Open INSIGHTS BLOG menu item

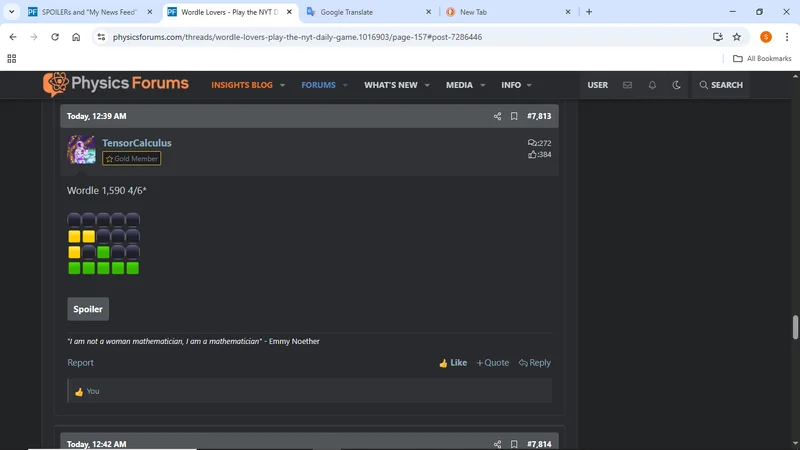coord(242,85)
